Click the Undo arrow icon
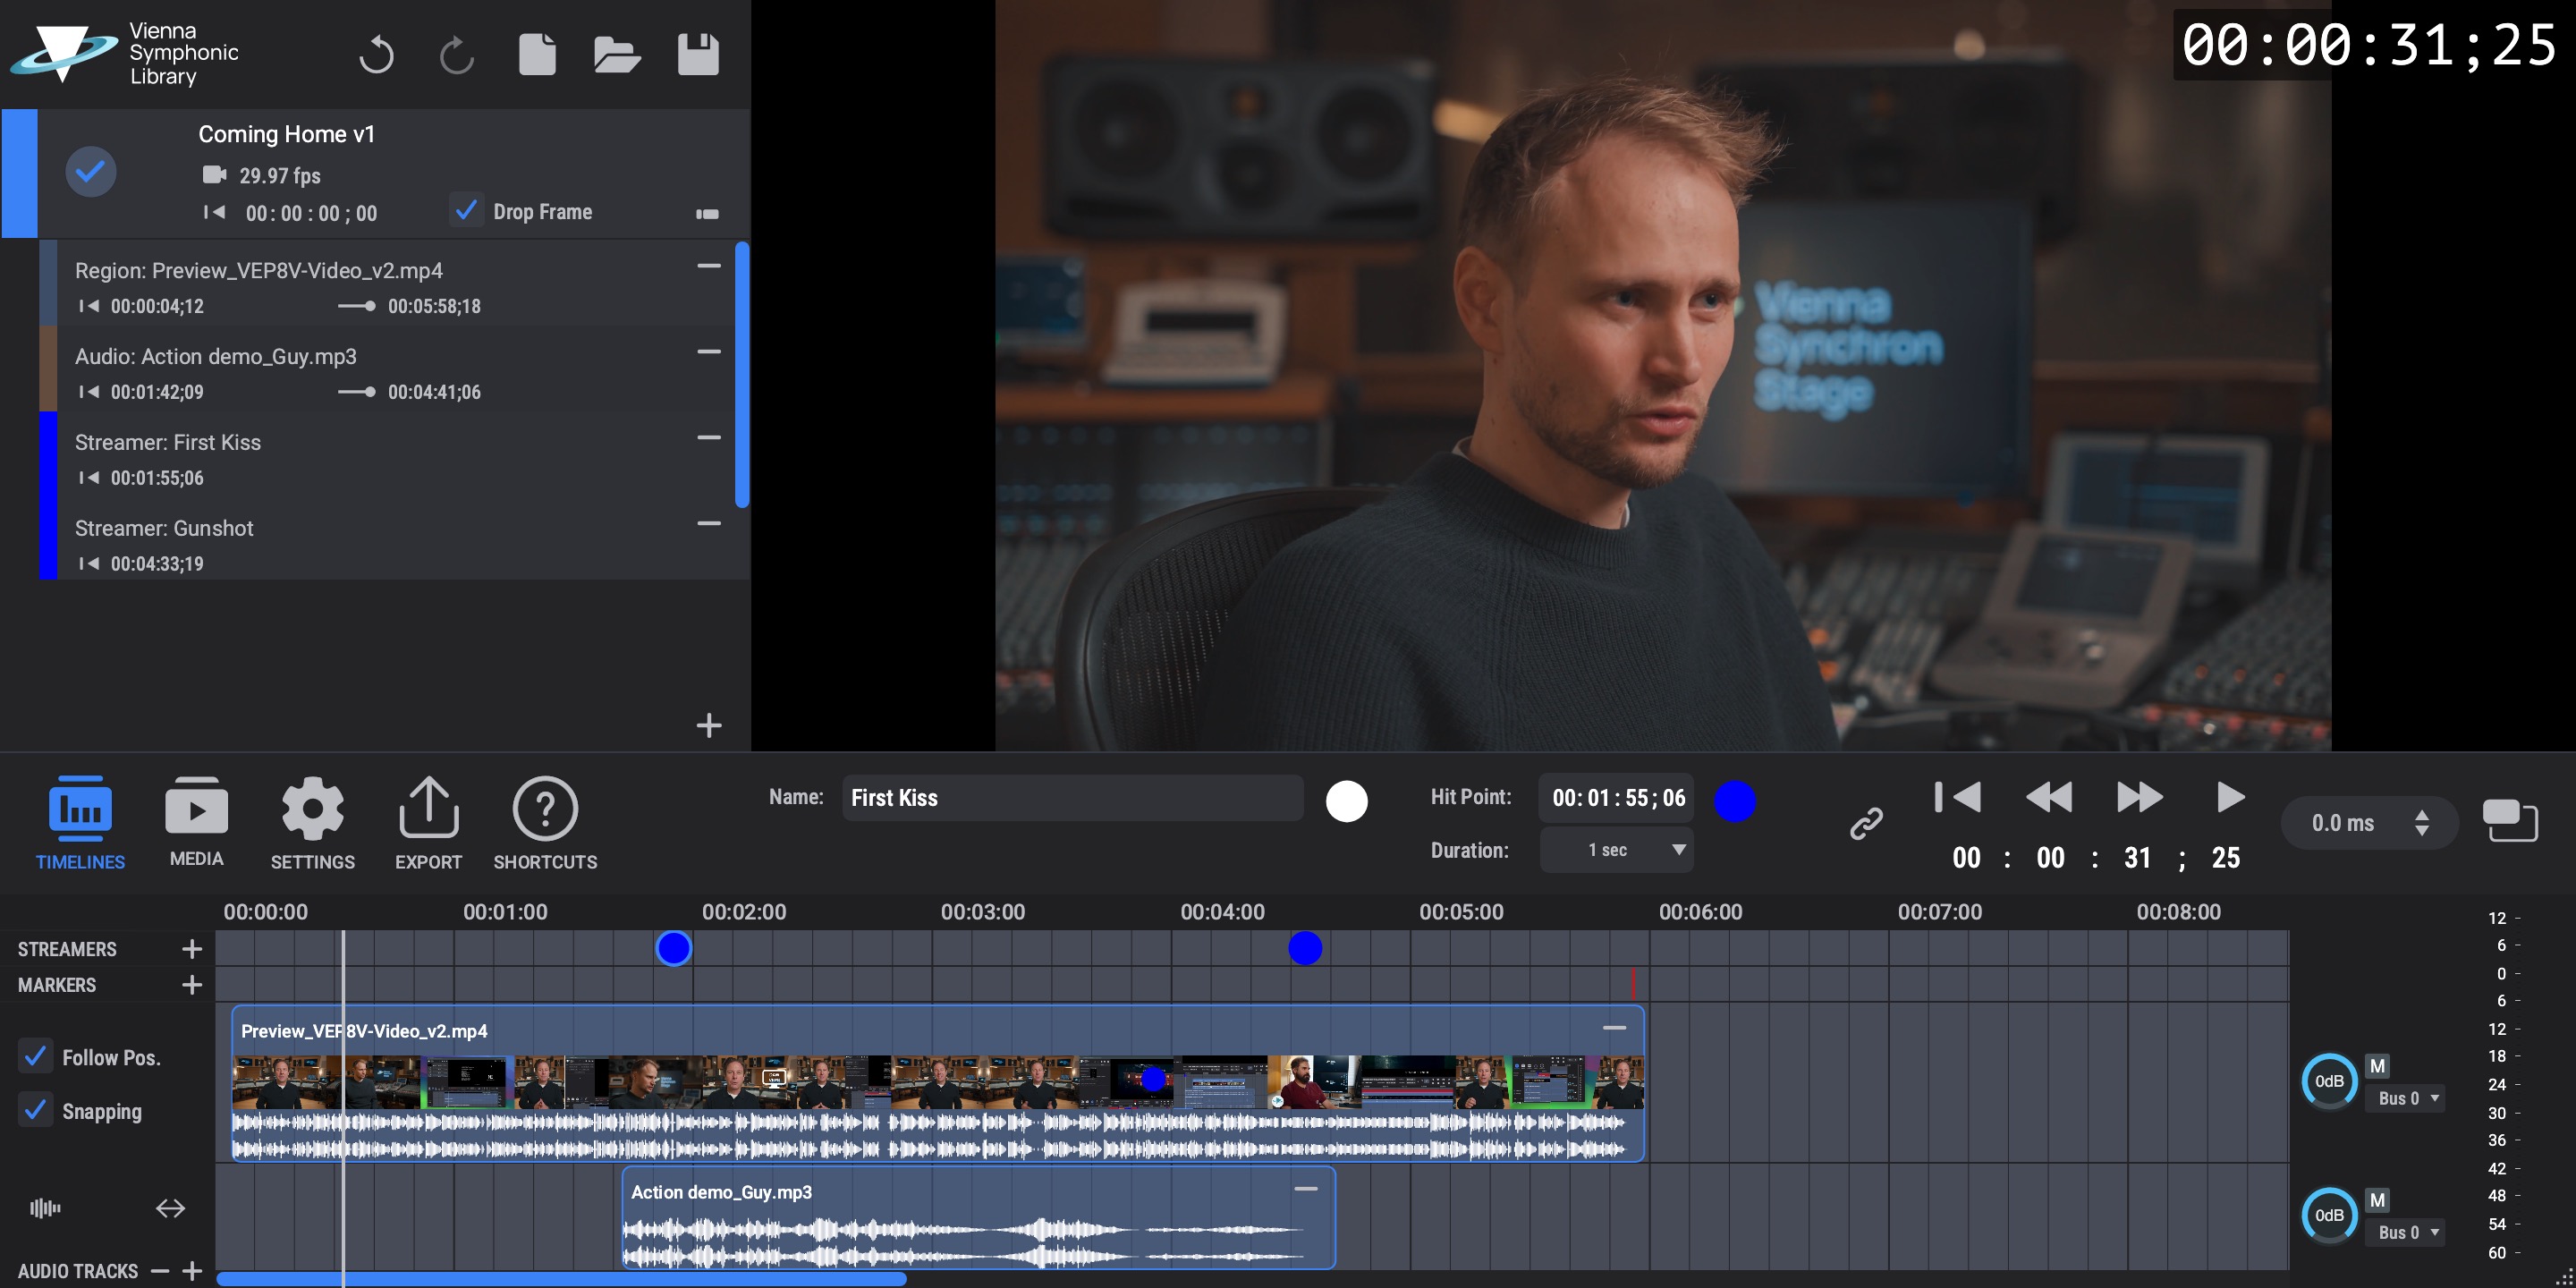The image size is (2576, 1288). click(x=376, y=54)
